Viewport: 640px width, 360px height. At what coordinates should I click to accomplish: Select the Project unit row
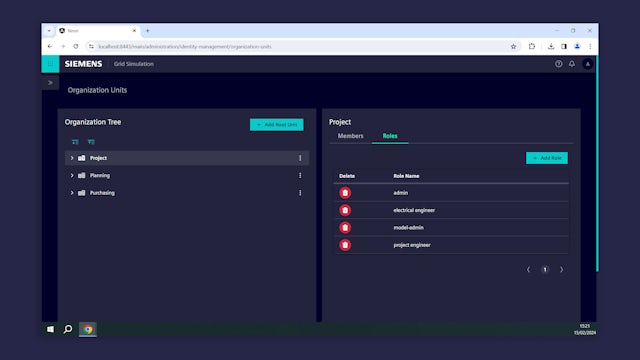(187, 158)
